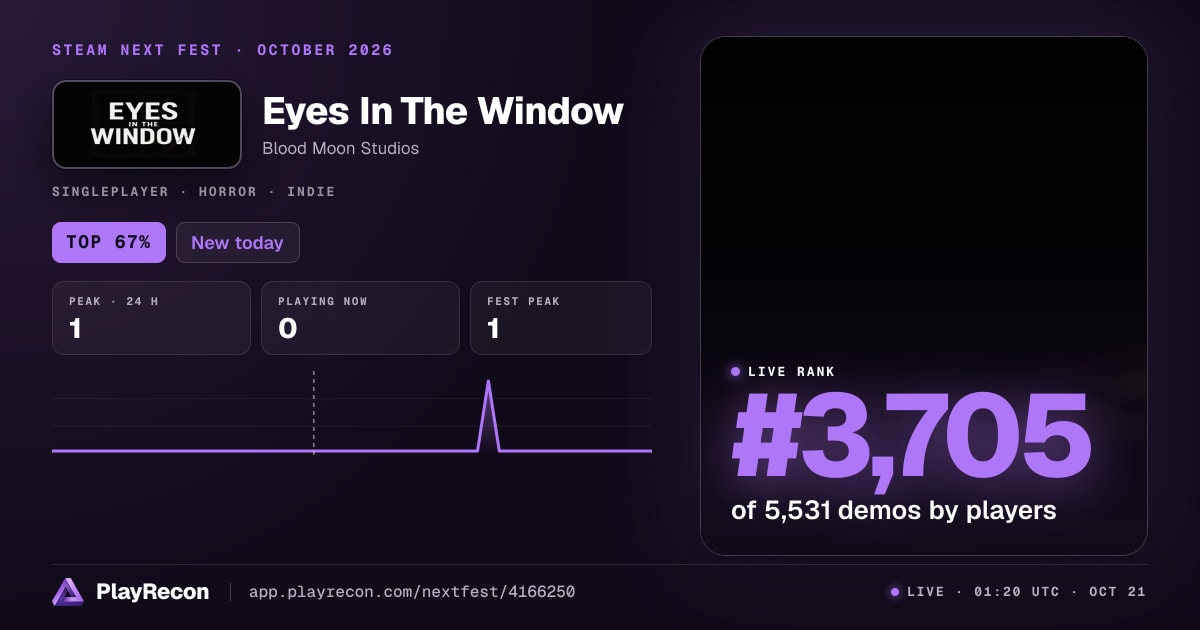Click the PlayRecon brand name
This screenshot has height=630, width=1200.
pyautogui.click(x=152, y=592)
